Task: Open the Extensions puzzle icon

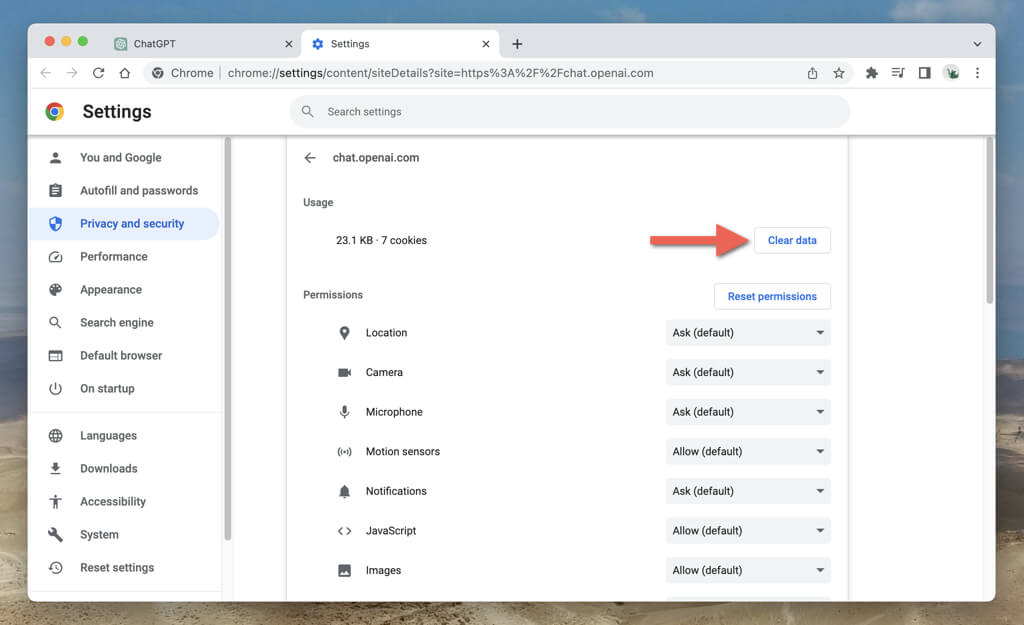Action: coord(871,73)
